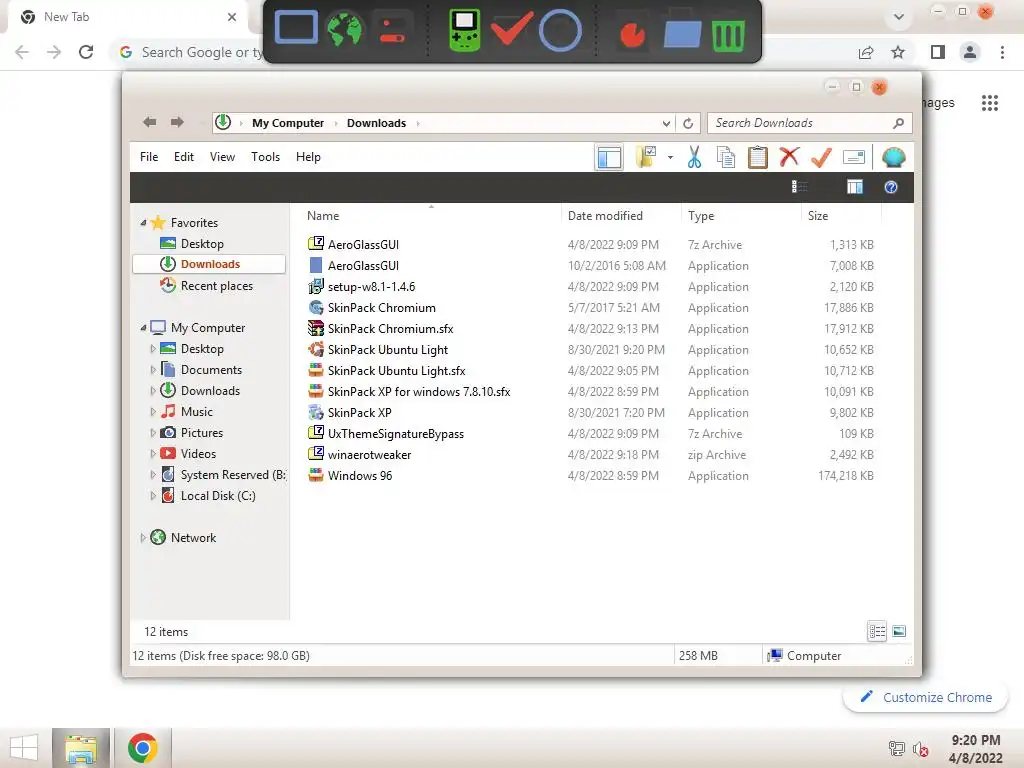Refresh the Downloads folder view
This screenshot has width=1024, height=768.
688,123
